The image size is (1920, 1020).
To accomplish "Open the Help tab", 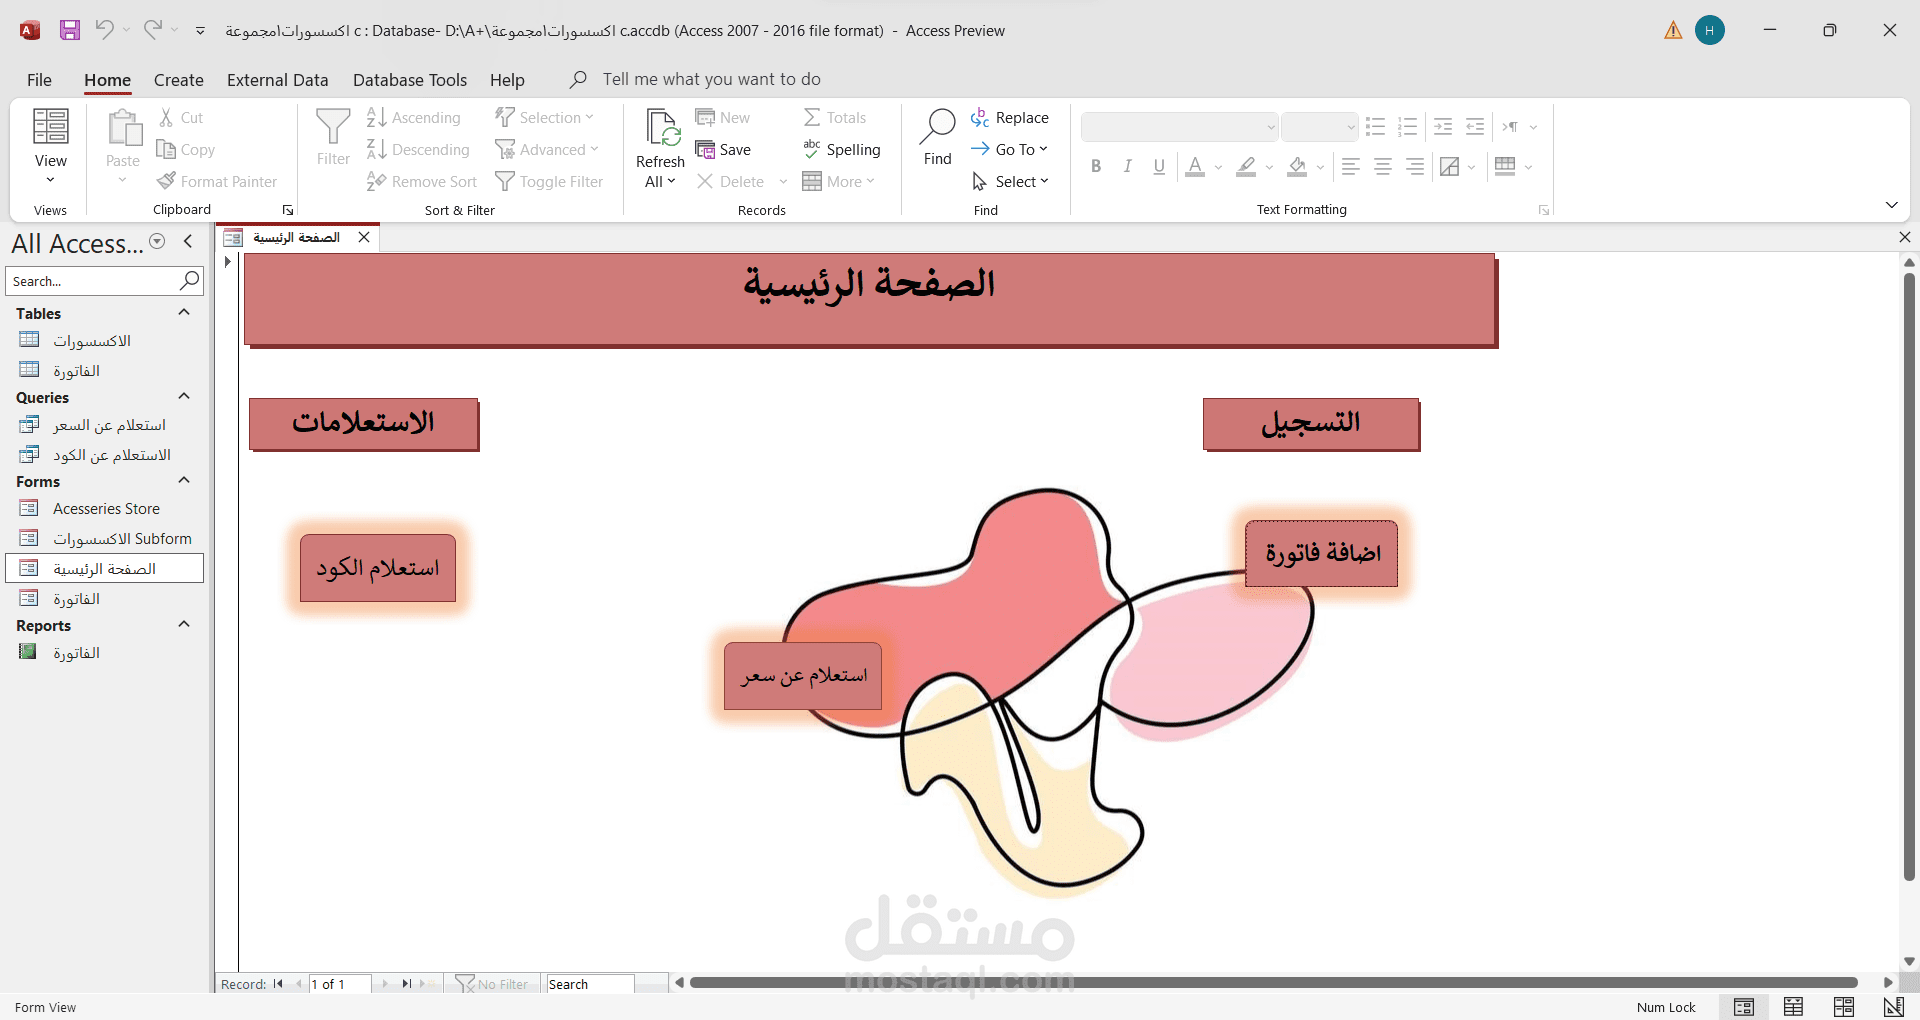I will point(507,80).
